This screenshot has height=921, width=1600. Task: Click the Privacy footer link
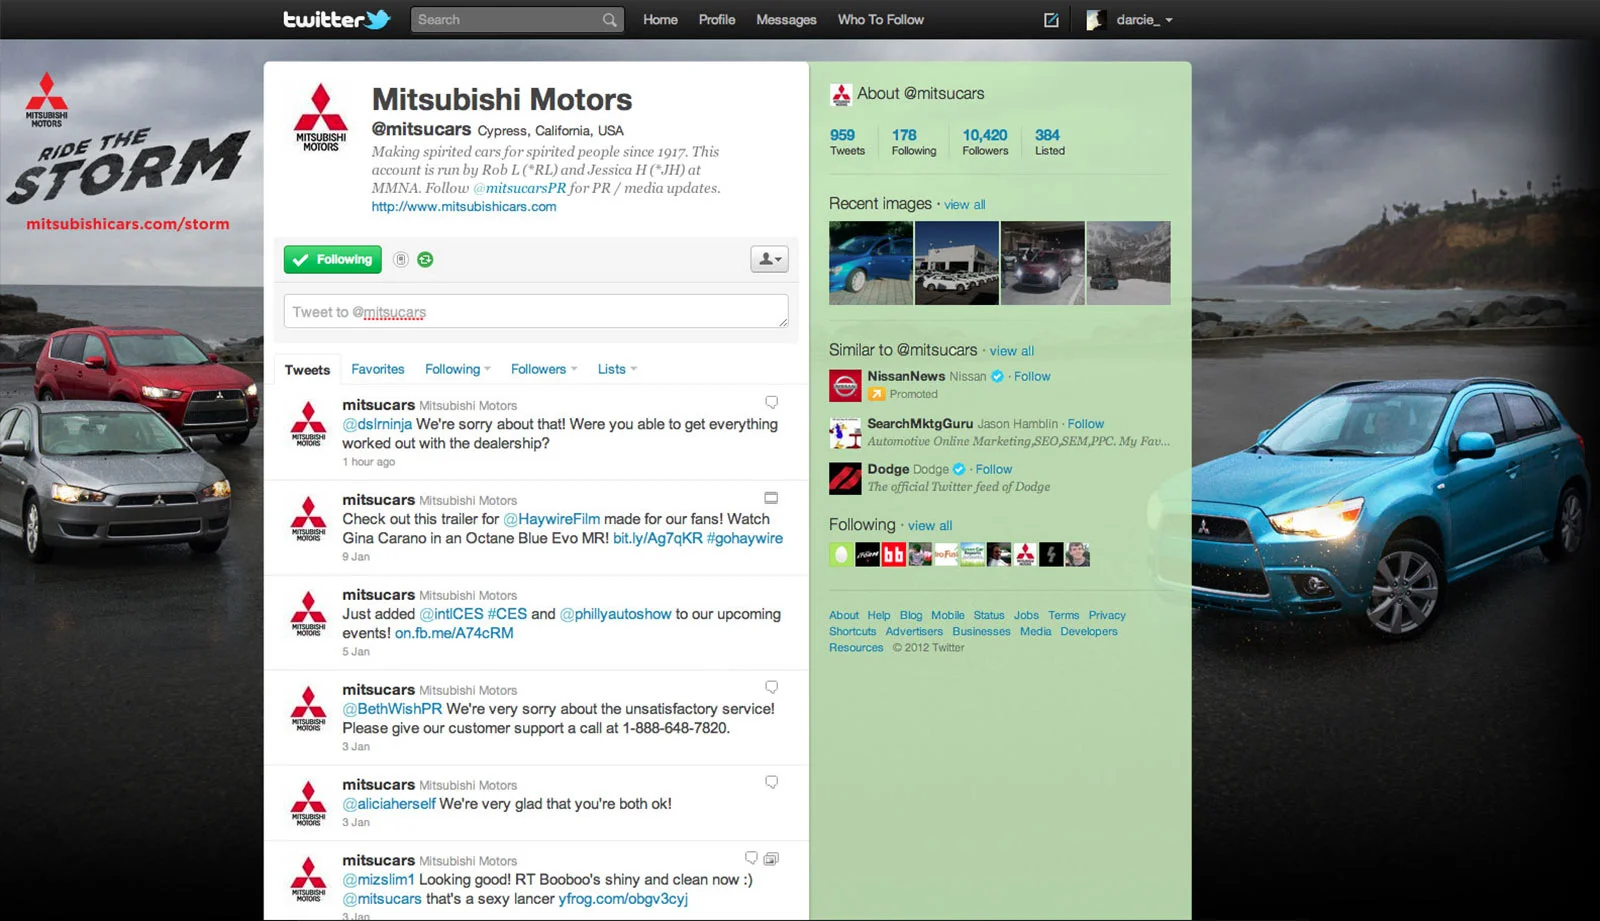point(1107,615)
